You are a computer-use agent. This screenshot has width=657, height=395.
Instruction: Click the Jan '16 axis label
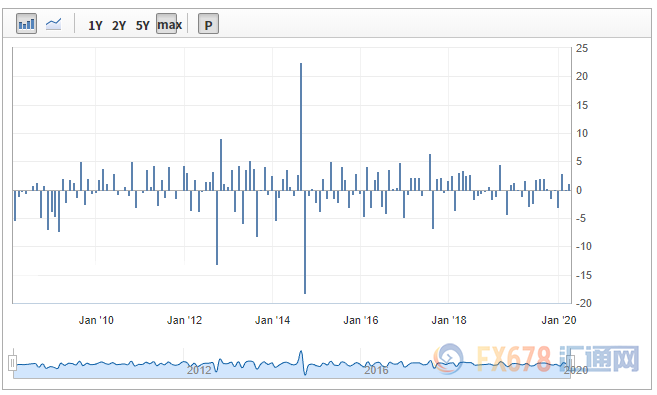tap(361, 320)
